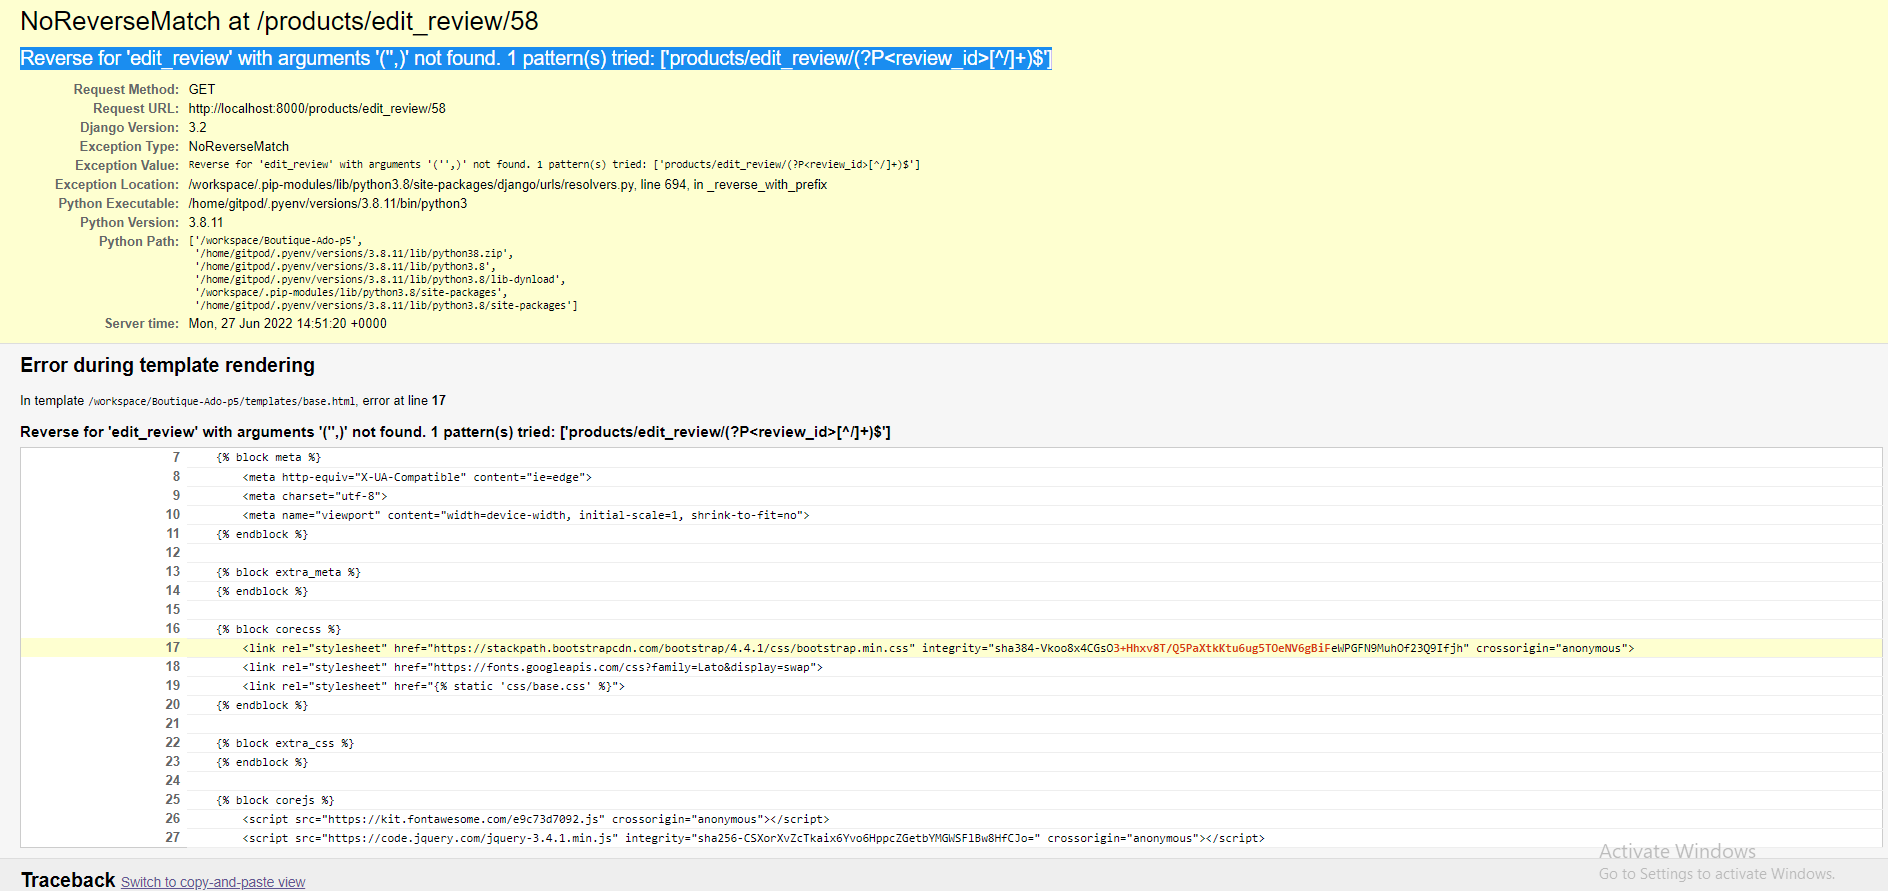
Task: Click the Traceback heading
Action: (68, 880)
